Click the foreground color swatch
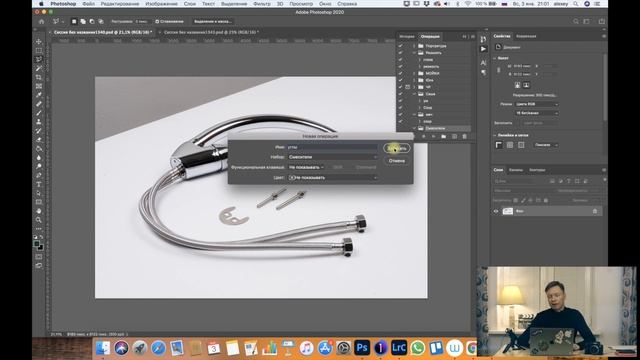 [37, 244]
